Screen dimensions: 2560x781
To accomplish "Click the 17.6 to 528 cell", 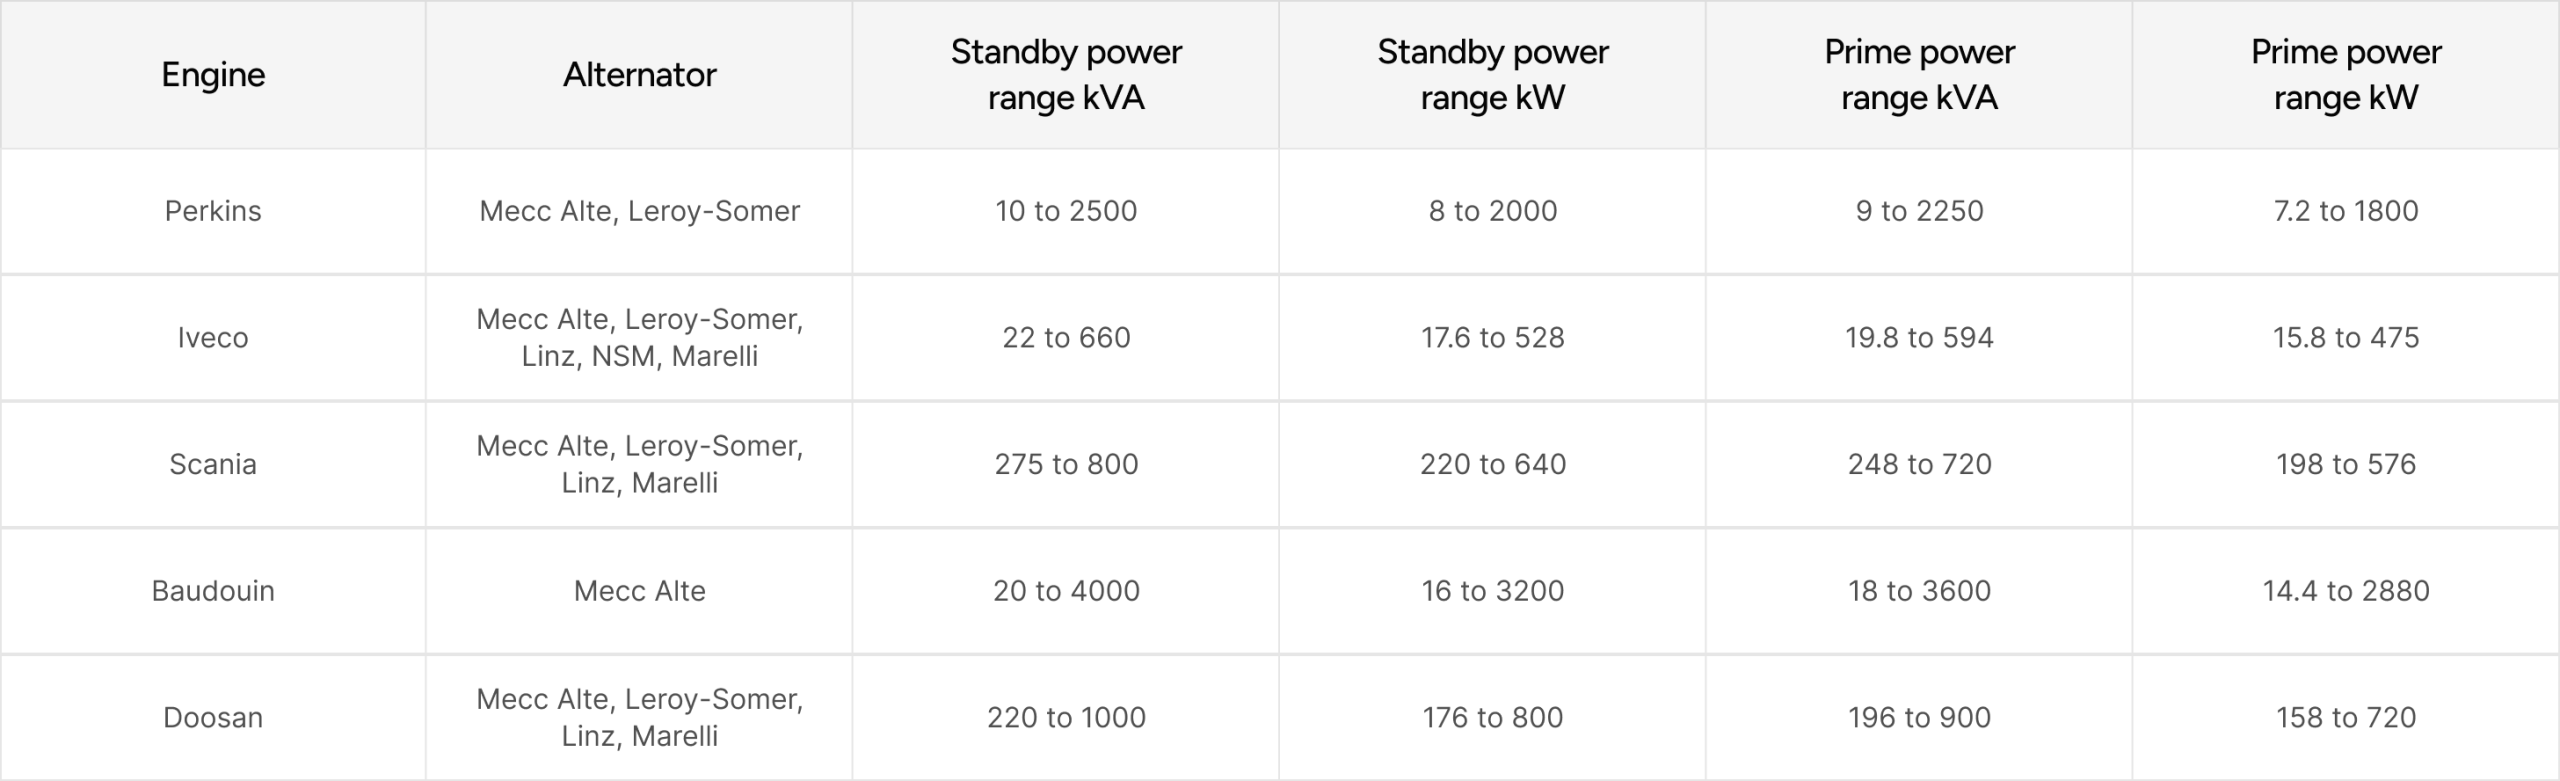I will point(1492,338).
